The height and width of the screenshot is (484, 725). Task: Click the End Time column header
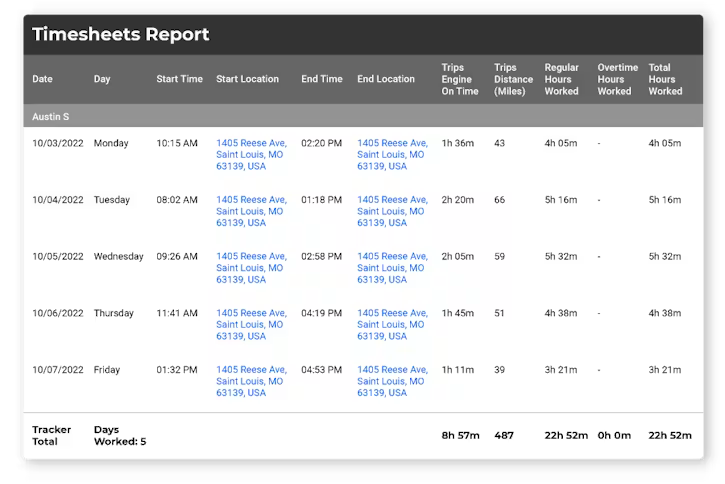point(322,79)
